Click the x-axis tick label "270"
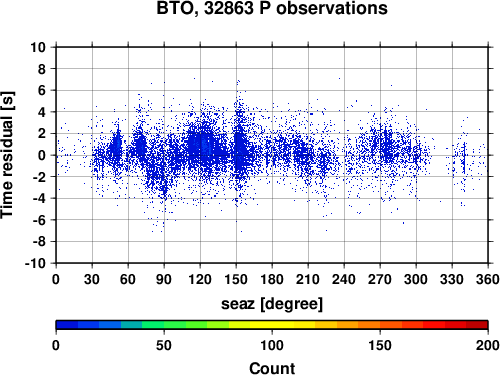The height and width of the screenshot is (375, 500). point(380,279)
